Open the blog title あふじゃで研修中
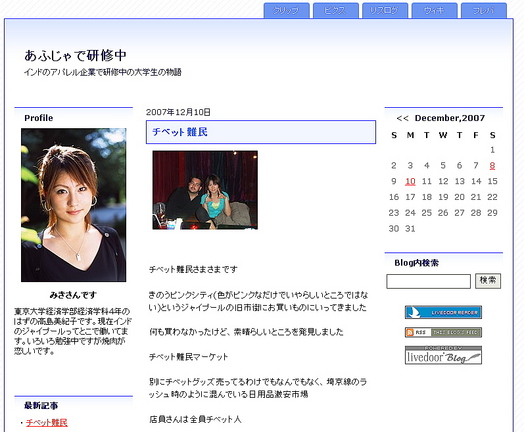This screenshot has height=432, width=524. click(x=75, y=55)
